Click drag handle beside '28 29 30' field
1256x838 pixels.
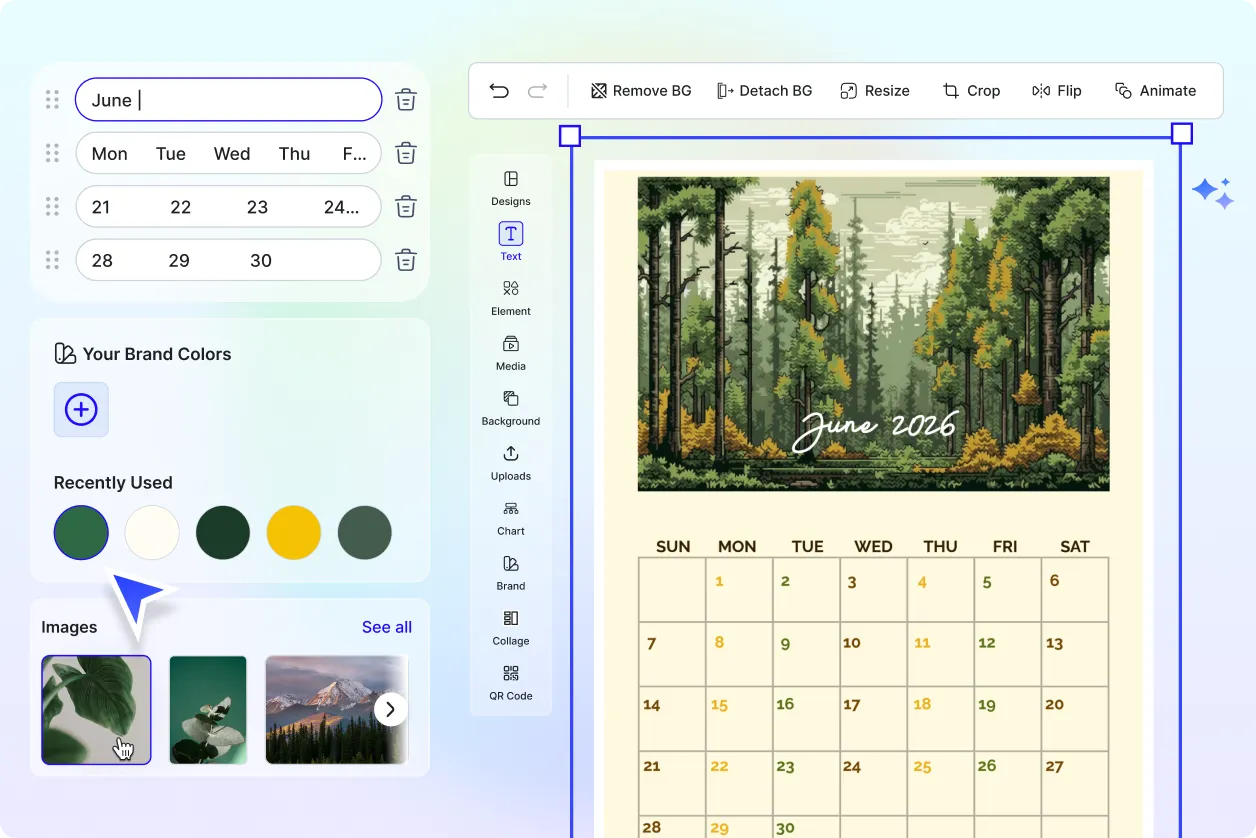pyautogui.click(x=52, y=260)
